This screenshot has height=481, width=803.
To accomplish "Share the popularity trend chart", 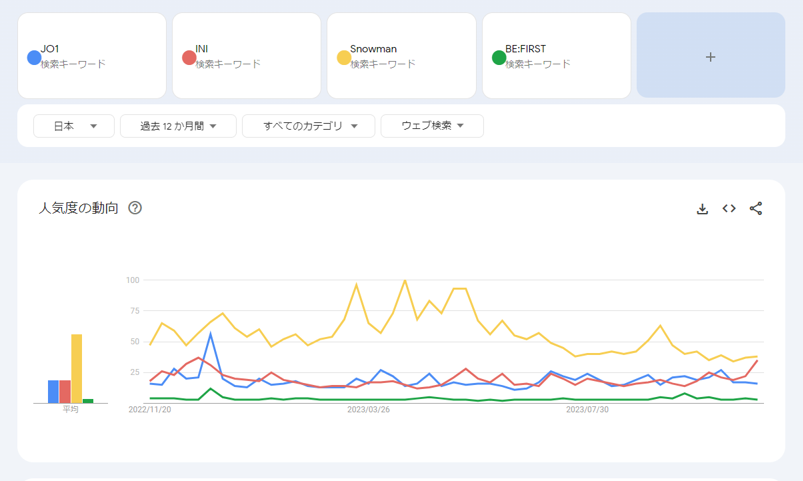I will (756, 208).
